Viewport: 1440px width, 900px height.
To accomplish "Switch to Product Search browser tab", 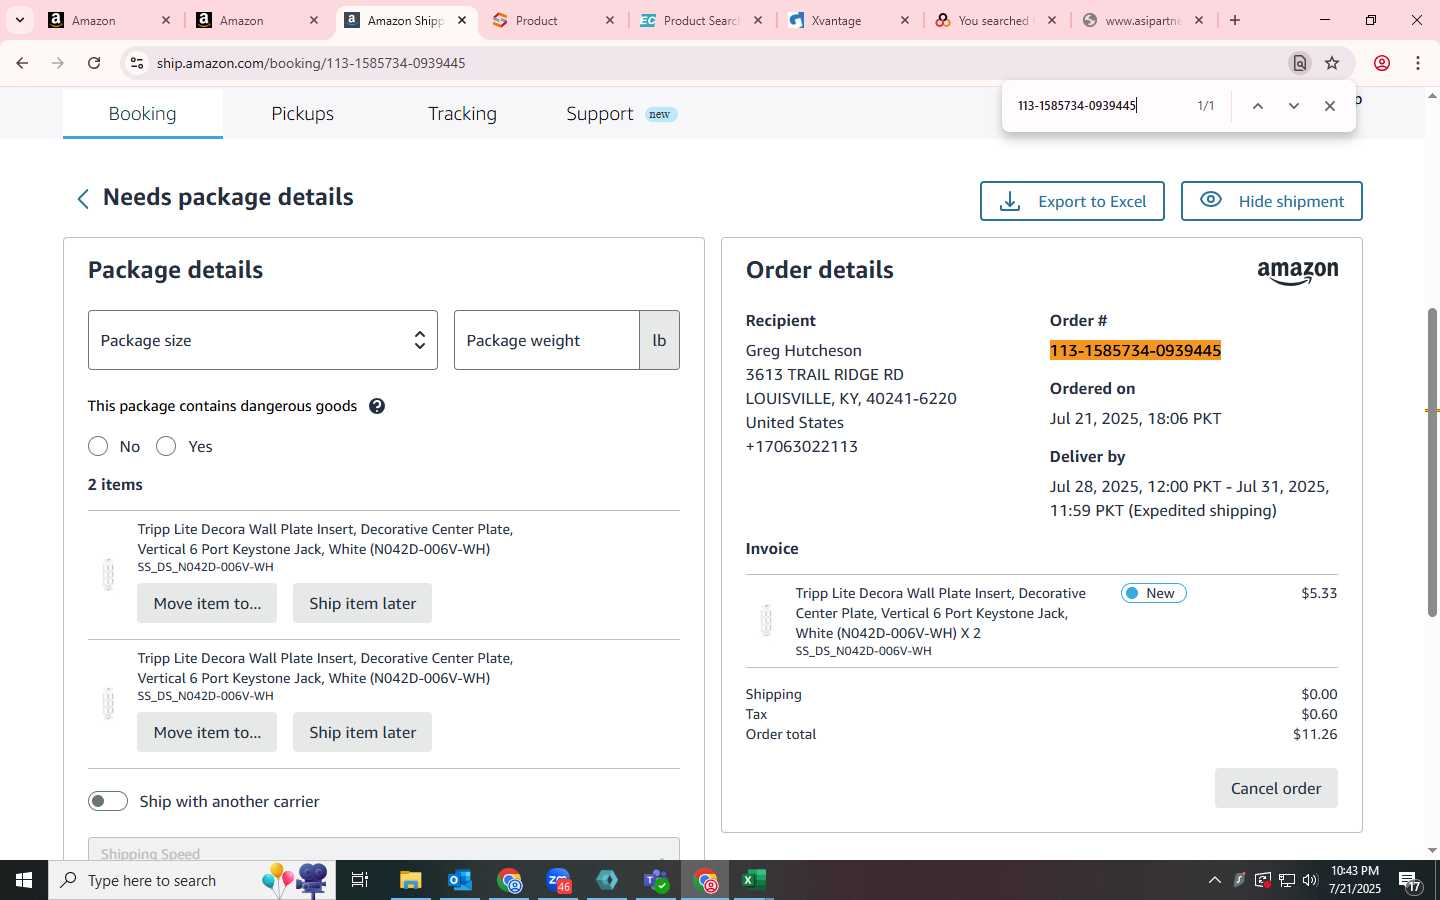I will coord(700,20).
